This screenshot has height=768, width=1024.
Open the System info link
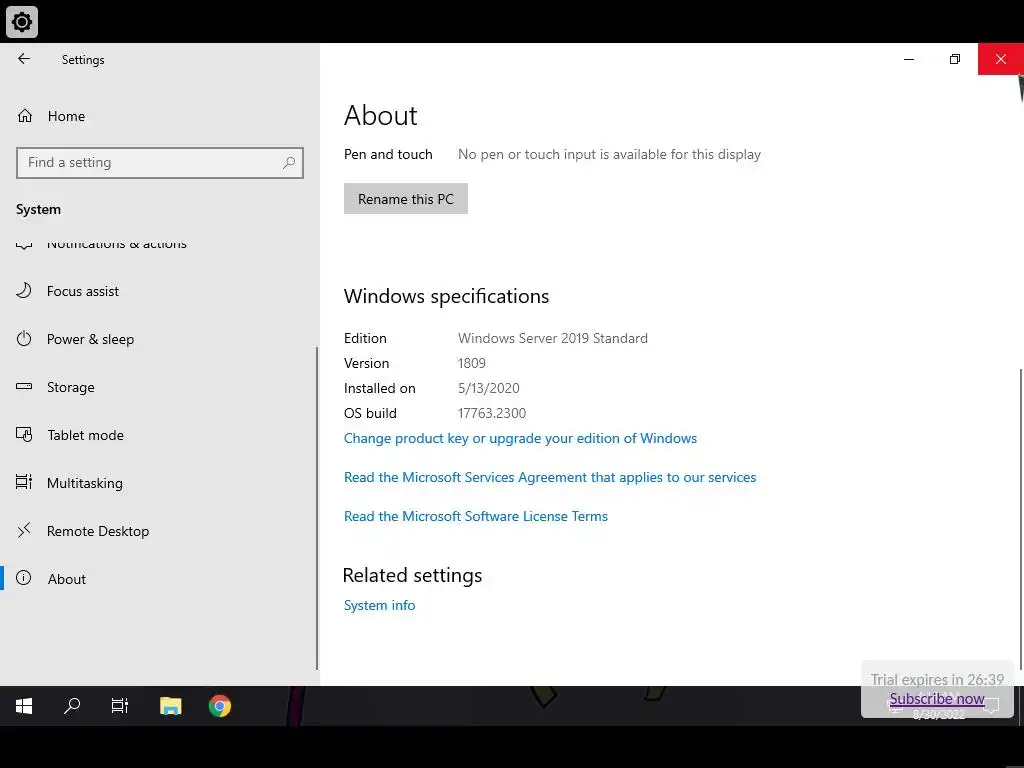coord(379,605)
